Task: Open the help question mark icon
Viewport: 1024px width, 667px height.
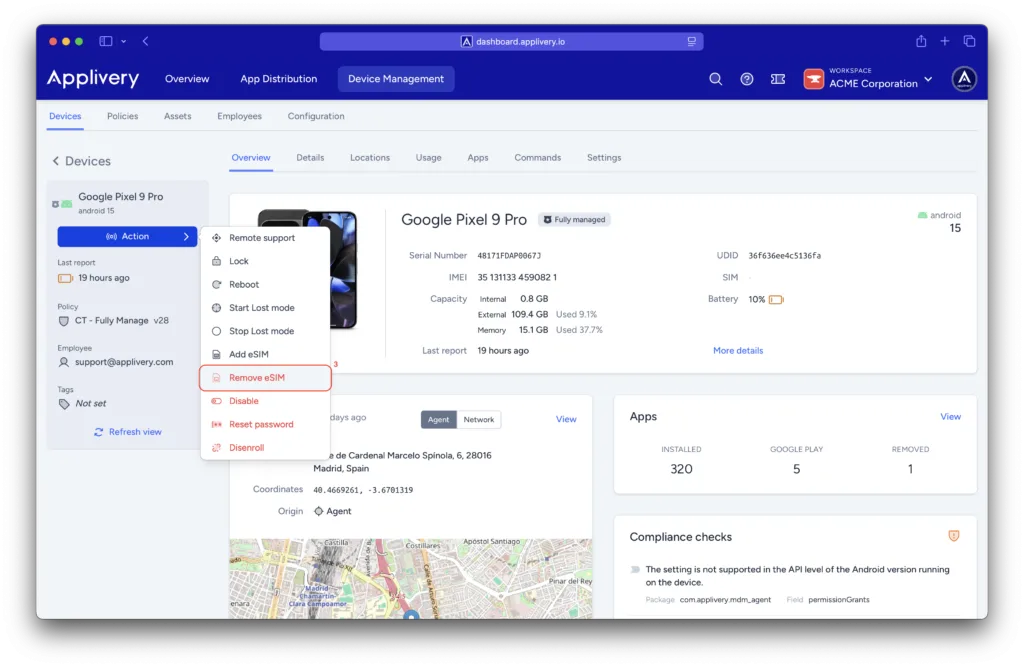Action: coord(746,79)
